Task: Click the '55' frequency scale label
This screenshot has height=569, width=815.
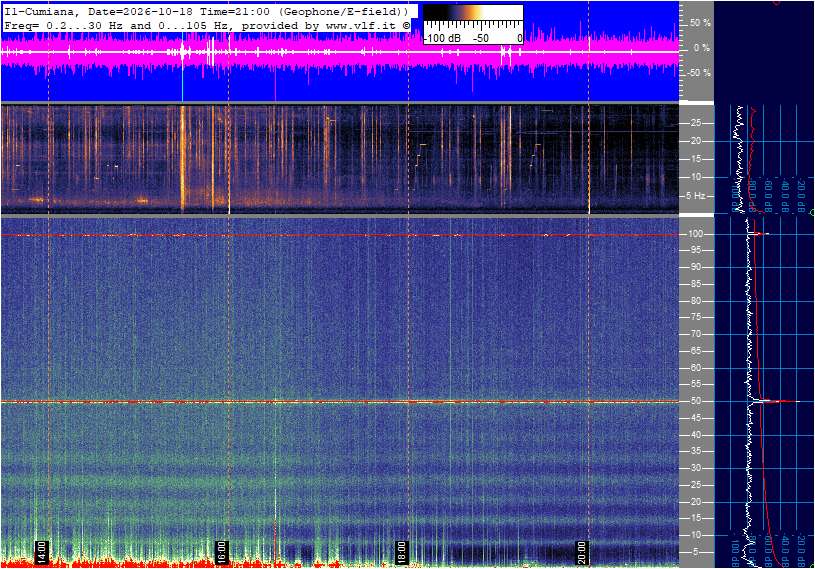Action: coord(695,384)
